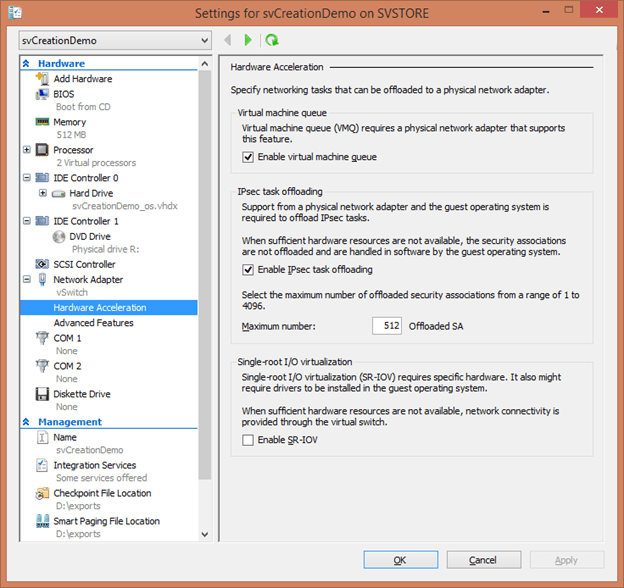Viewport: 624px width, 588px height.
Task: Click the Memory chip icon
Action: click(x=42, y=122)
